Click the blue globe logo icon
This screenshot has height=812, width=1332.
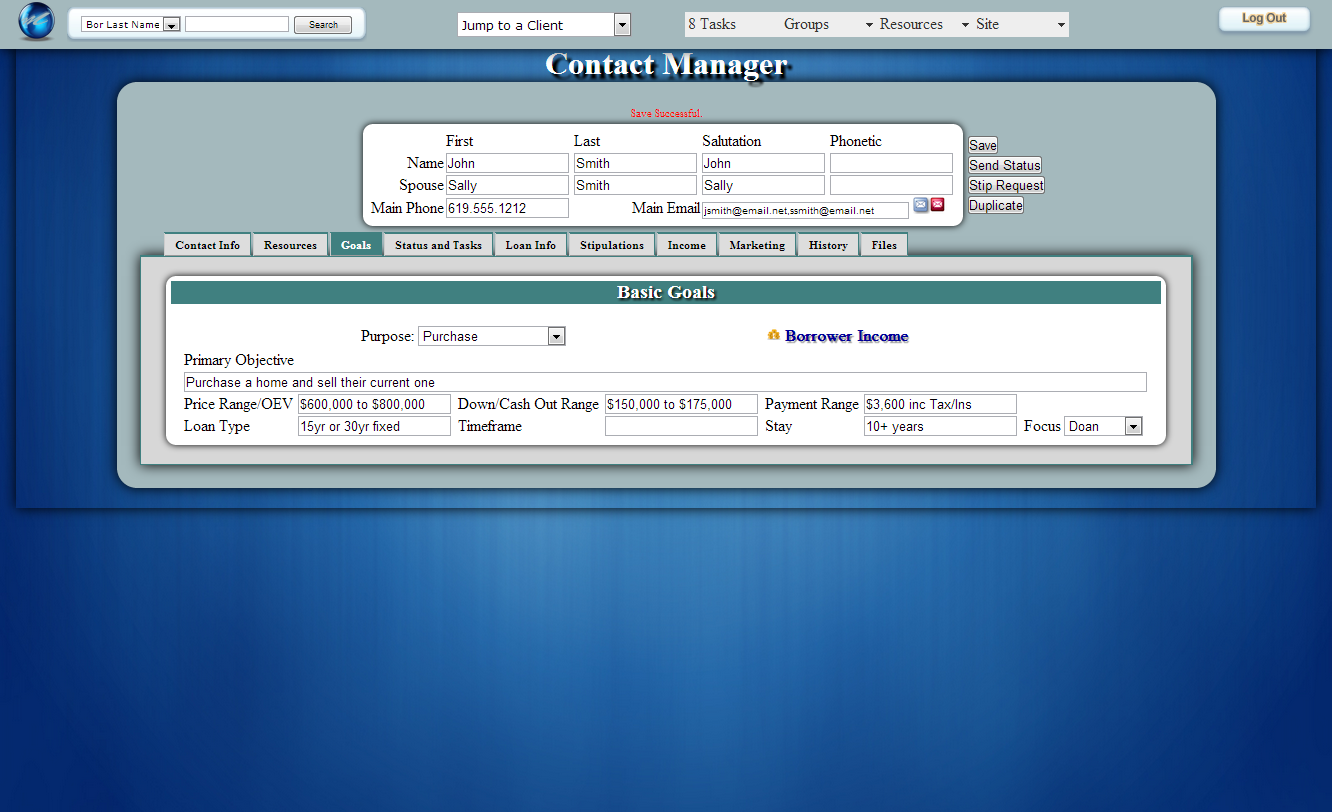click(x=36, y=22)
